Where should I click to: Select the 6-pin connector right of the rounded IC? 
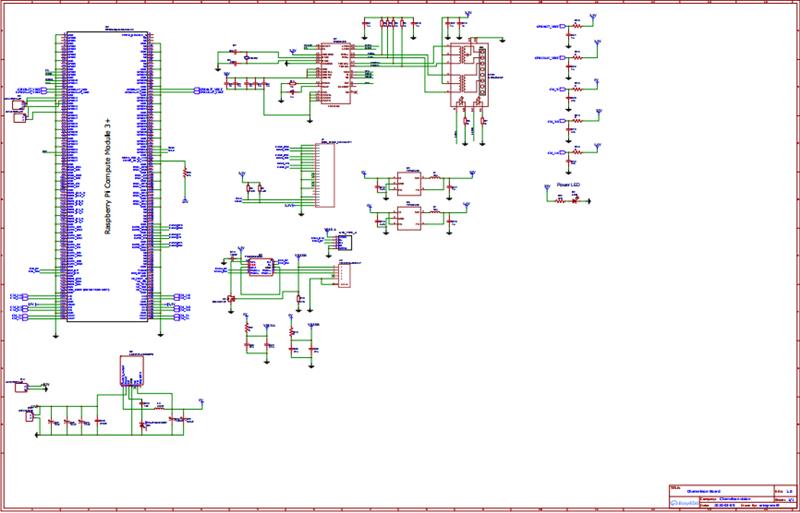click(x=344, y=276)
